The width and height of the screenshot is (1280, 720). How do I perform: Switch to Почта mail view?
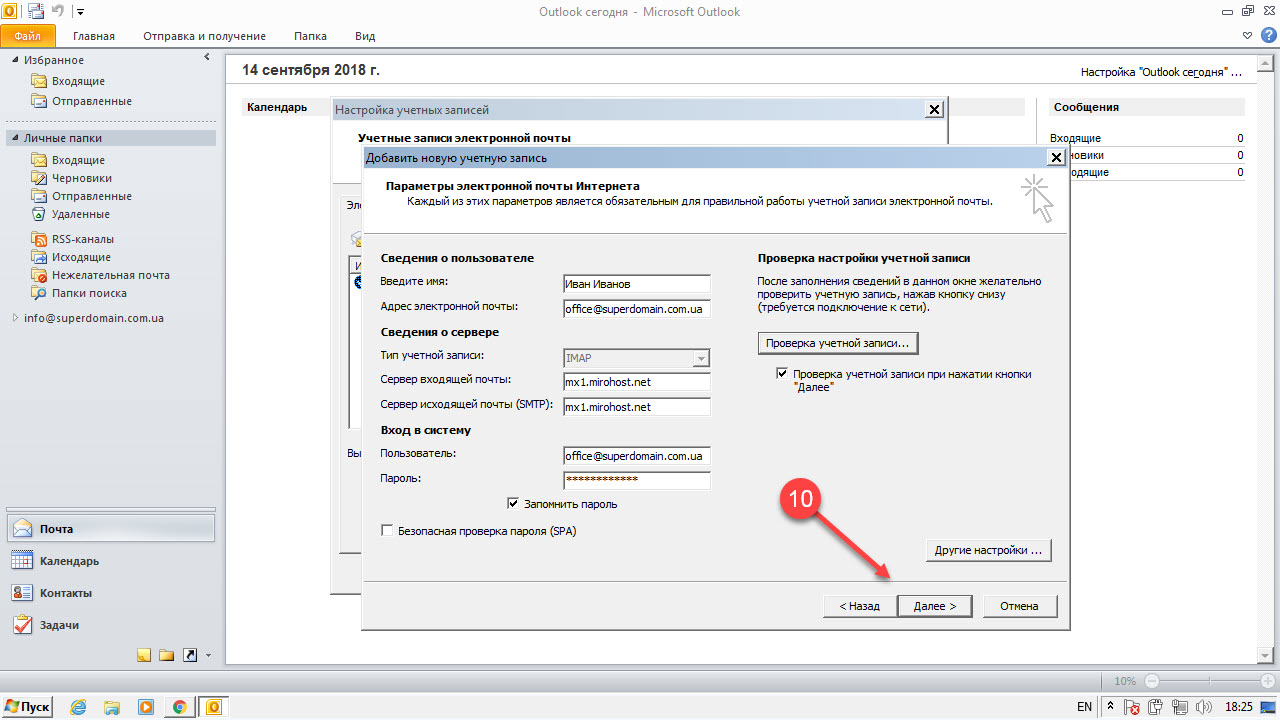[x=110, y=529]
